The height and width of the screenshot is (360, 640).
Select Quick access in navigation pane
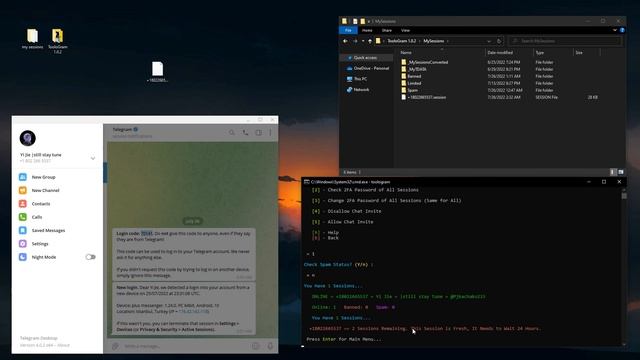pyautogui.click(x=365, y=58)
